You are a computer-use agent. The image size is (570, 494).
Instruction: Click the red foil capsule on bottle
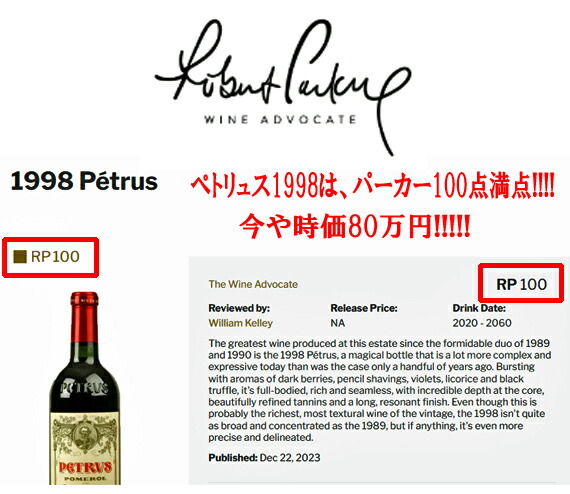coord(84,317)
